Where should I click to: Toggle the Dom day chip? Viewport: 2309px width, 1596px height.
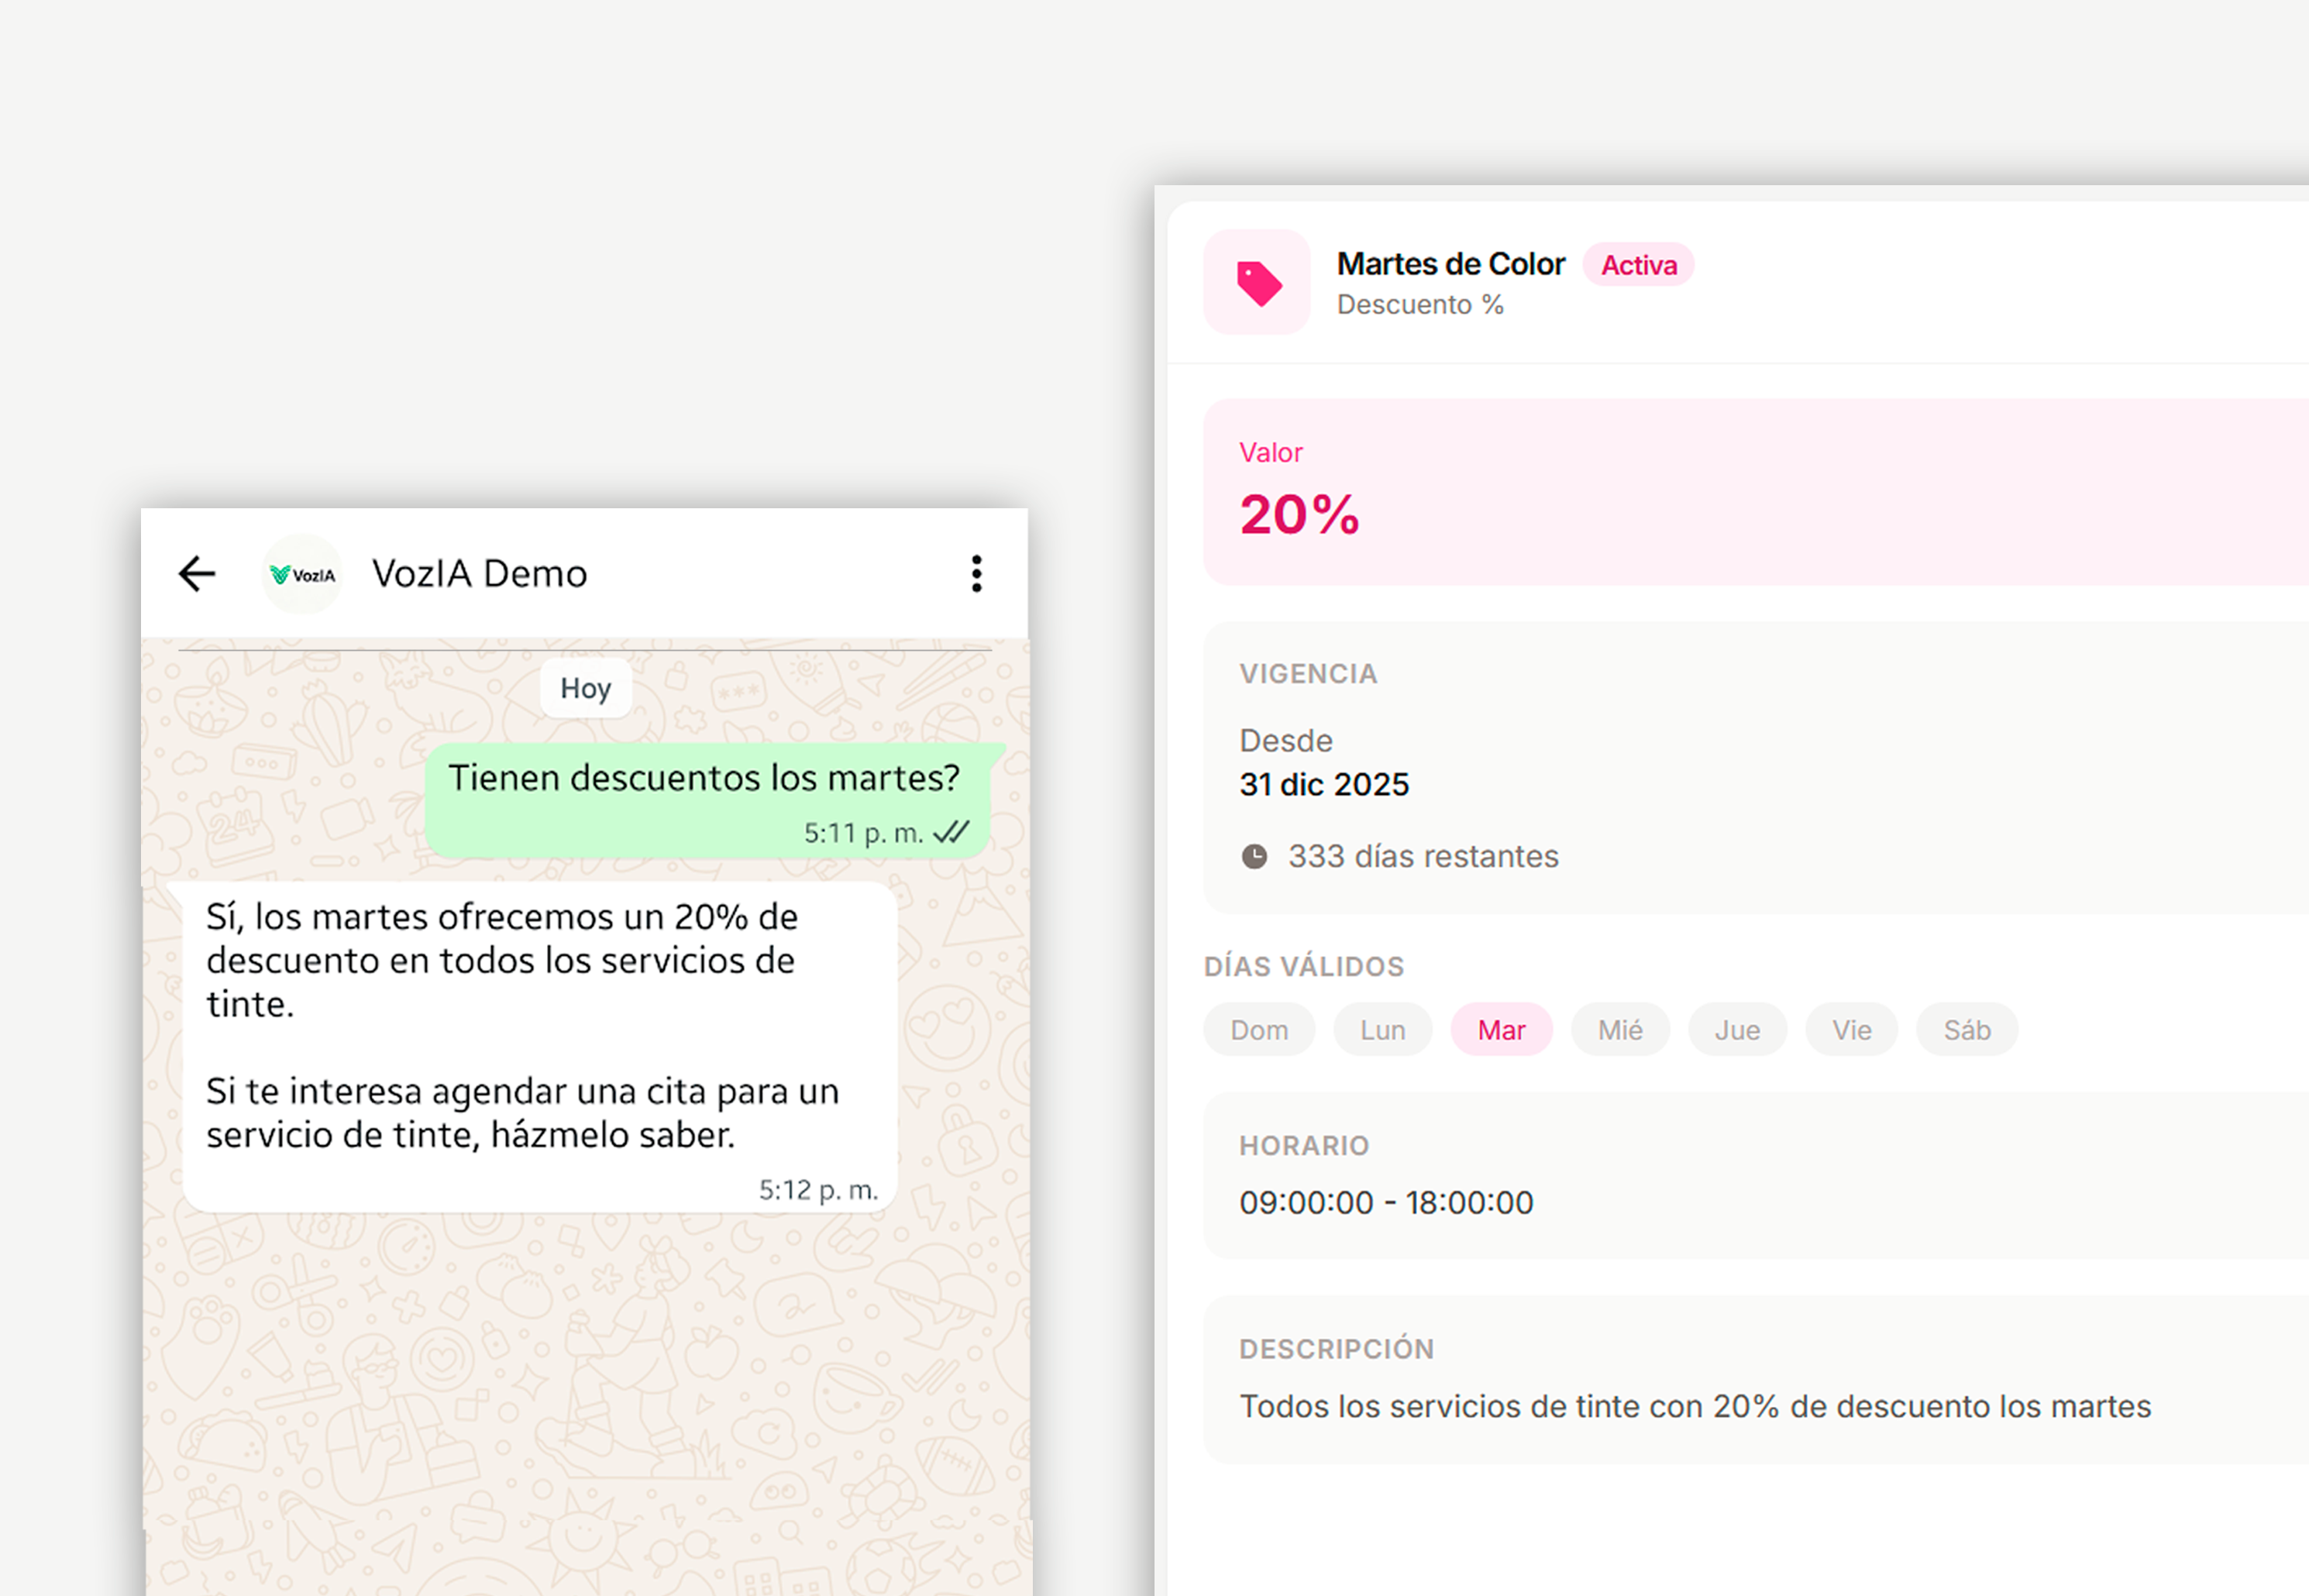tap(1258, 1030)
